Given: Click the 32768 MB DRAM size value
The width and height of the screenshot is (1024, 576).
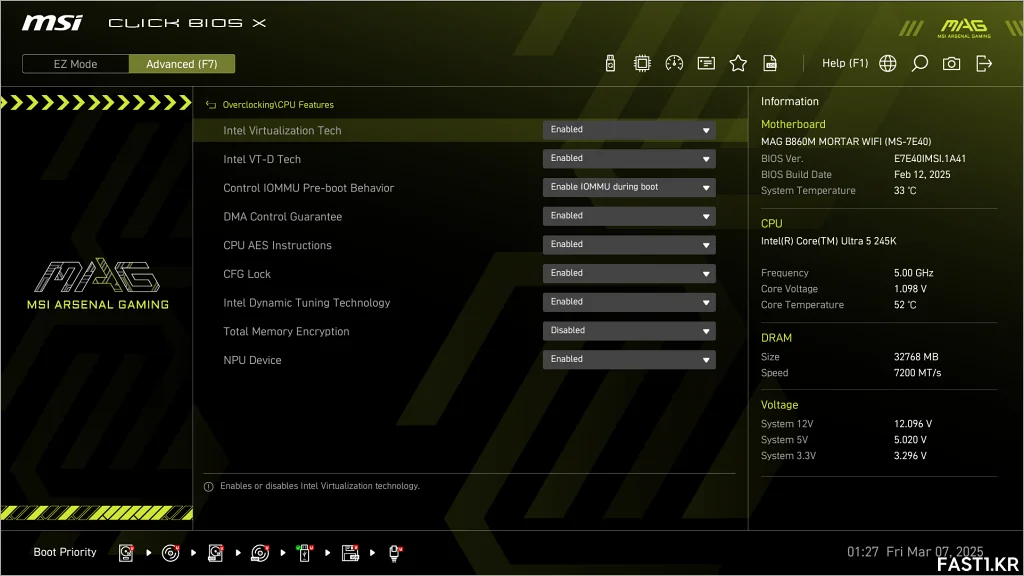Looking at the screenshot, I should click(916, 357).
